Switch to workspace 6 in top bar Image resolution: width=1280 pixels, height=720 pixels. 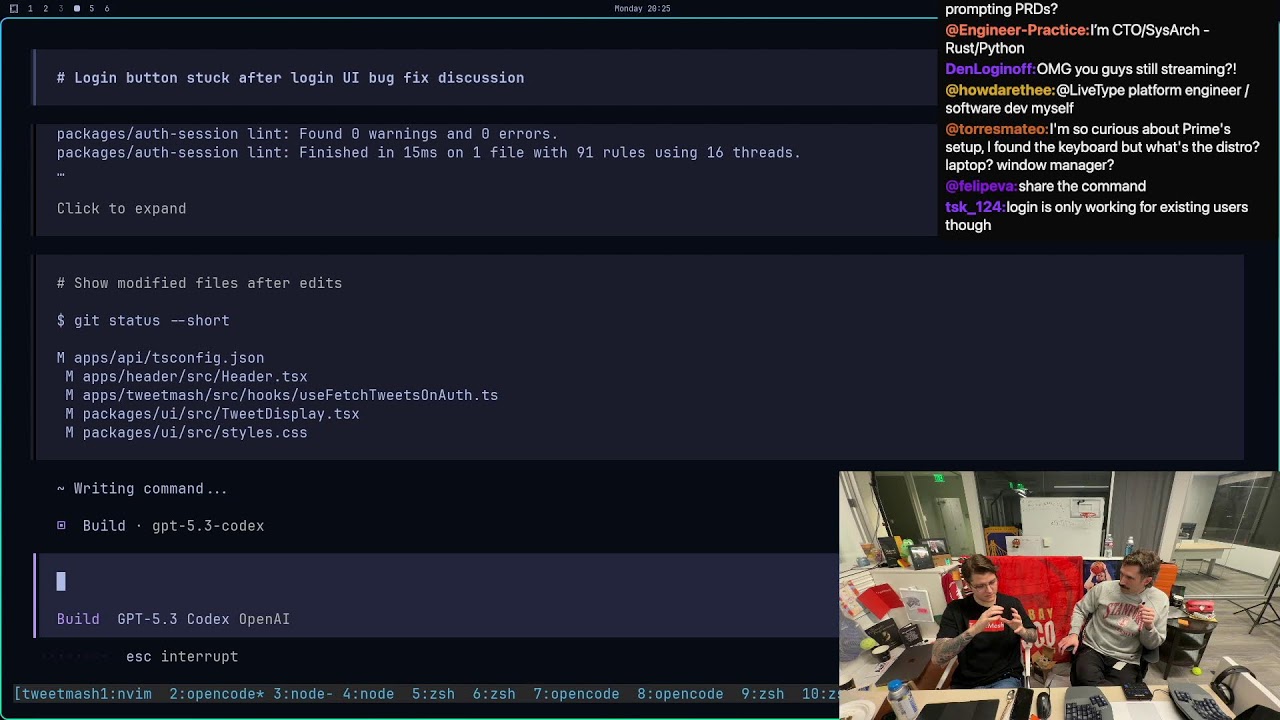pos(107,9)
